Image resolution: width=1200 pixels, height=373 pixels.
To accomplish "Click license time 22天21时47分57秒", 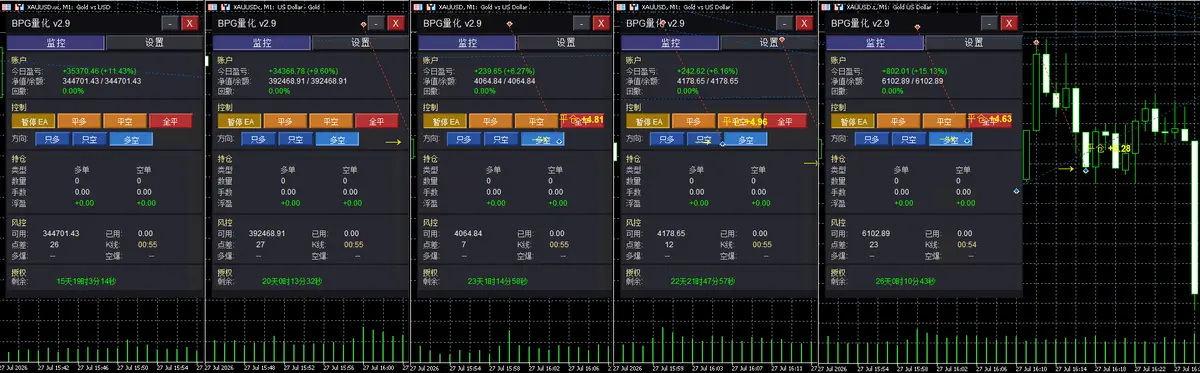I will coord(704,281).
